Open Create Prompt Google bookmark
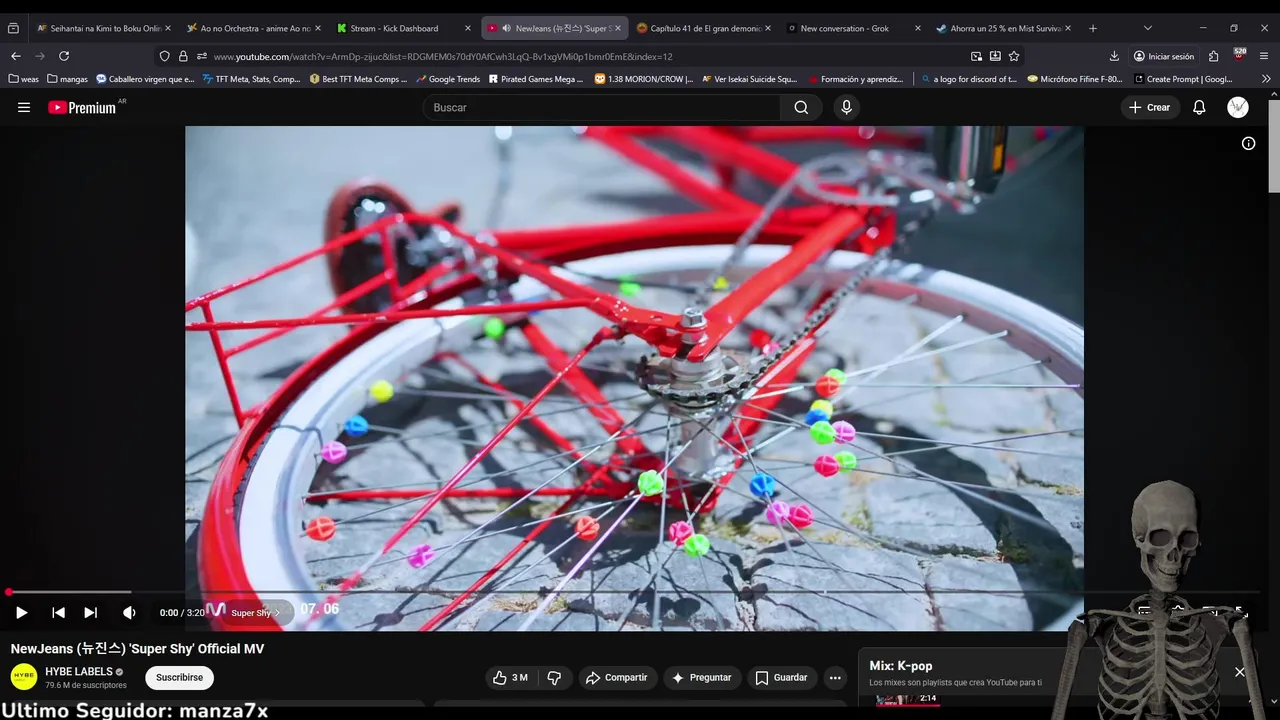 (x=1182, y=79)
